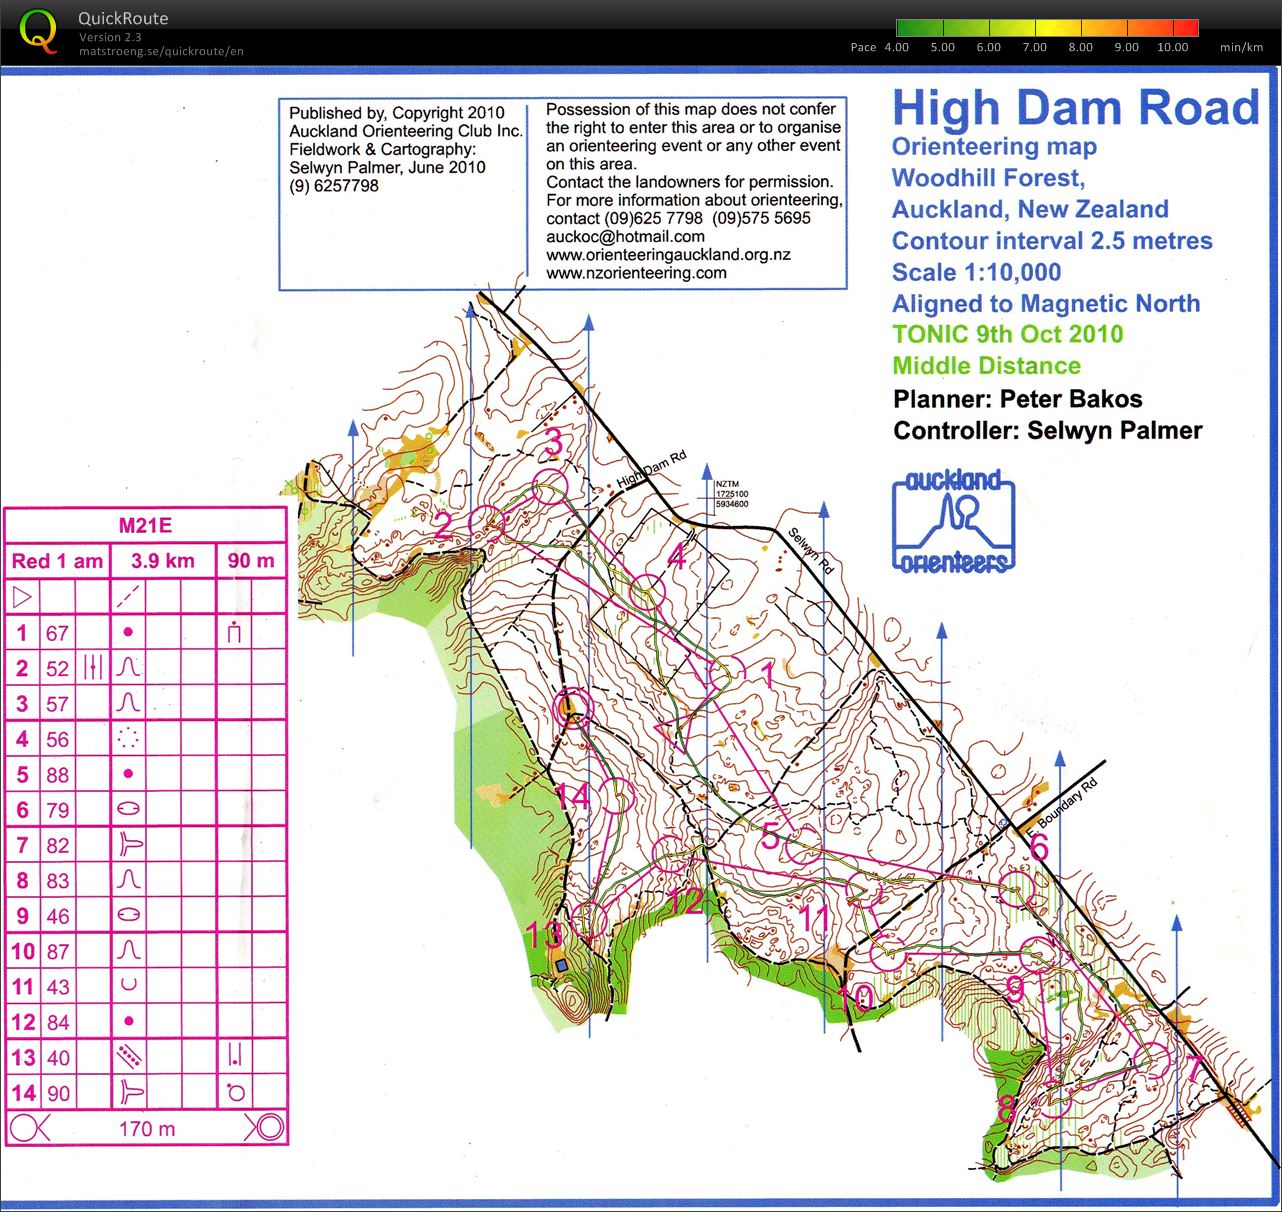Click control code 67 in the table
Viewport: 1282px width, 1212px height.
pyautogui.click(x=58, y=633)
